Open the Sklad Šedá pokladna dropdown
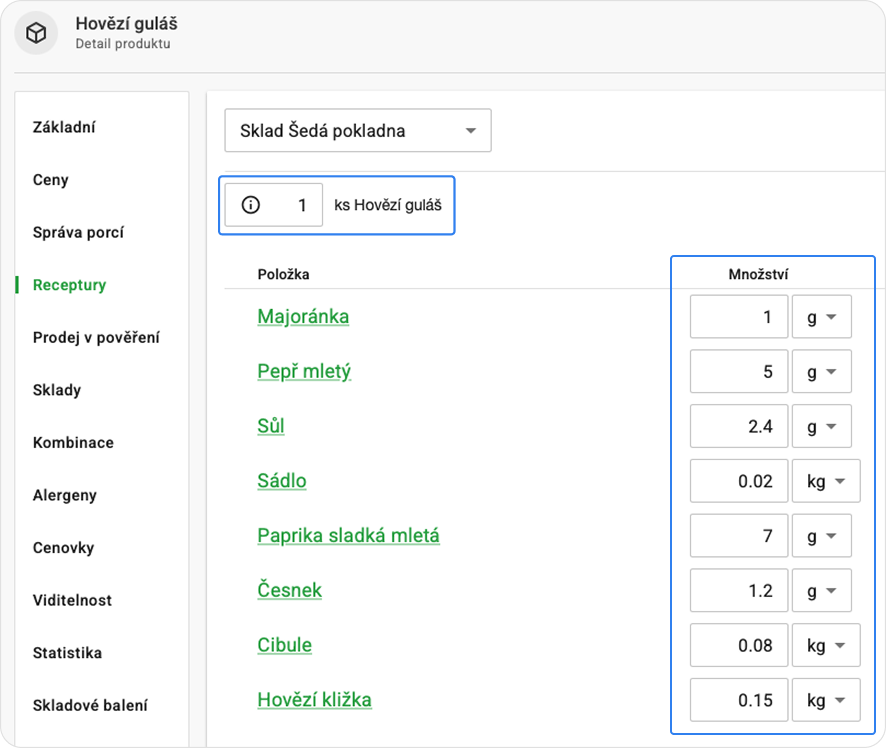This screenshot has height=748, width=886. [x=357, y=131]
